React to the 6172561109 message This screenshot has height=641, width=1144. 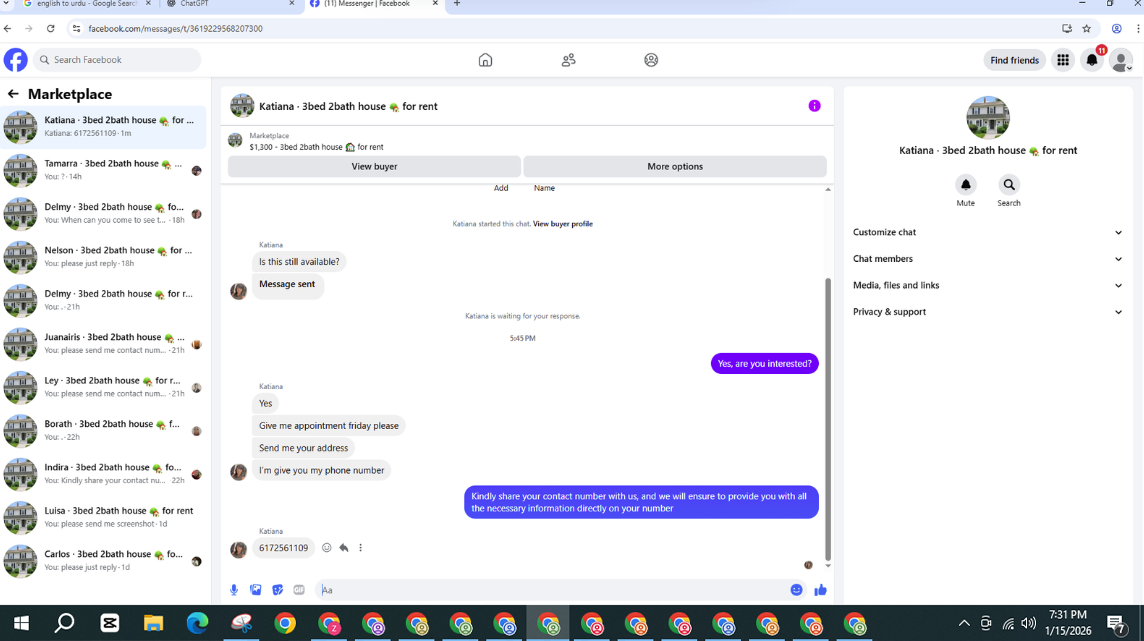point(327,548)
